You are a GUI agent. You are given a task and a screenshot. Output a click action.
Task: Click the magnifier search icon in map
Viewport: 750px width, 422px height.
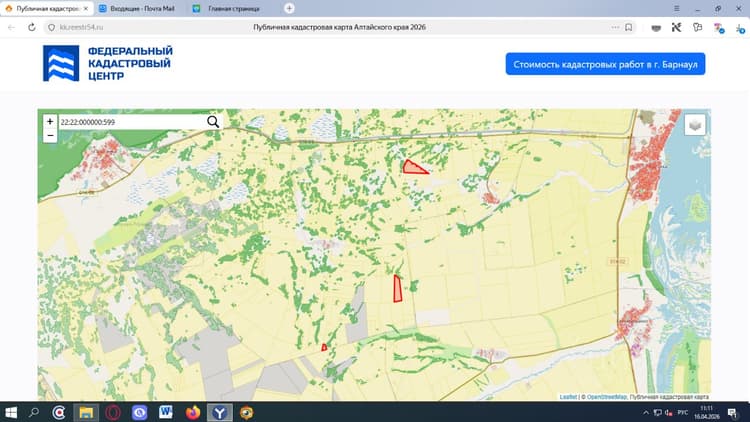213,122
